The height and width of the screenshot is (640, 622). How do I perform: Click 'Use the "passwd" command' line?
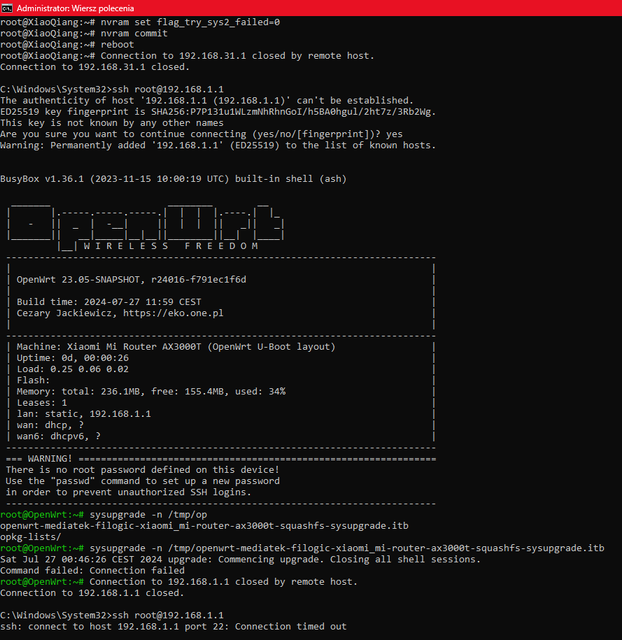click(142, 481)
